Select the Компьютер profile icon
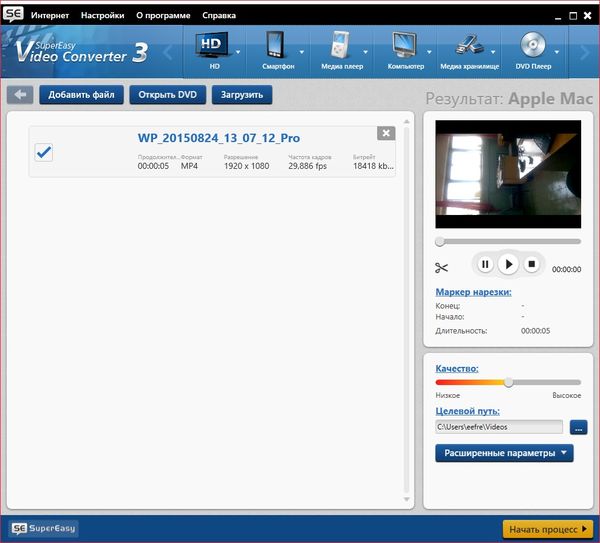Viewport: 600px width, 543px height. point(404,45)
